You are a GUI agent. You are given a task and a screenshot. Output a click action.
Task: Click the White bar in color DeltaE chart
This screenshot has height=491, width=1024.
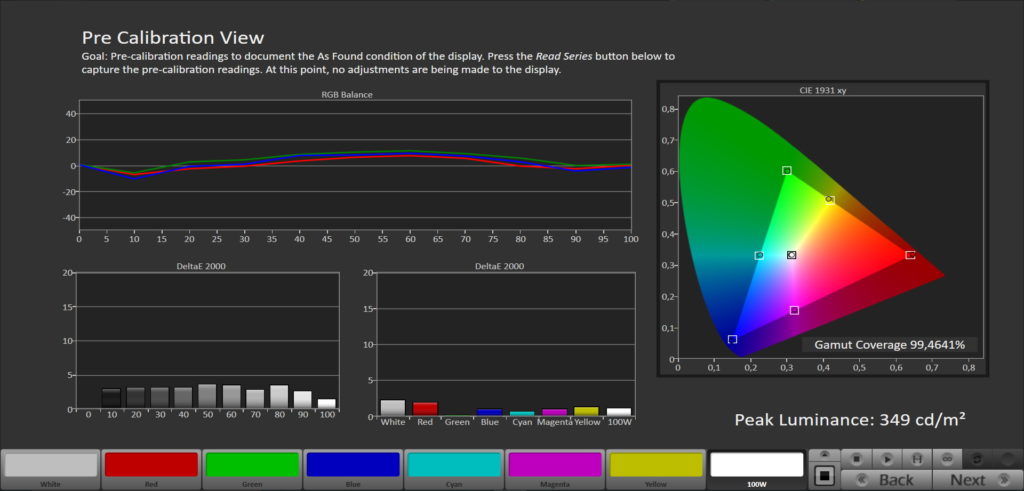393,408
